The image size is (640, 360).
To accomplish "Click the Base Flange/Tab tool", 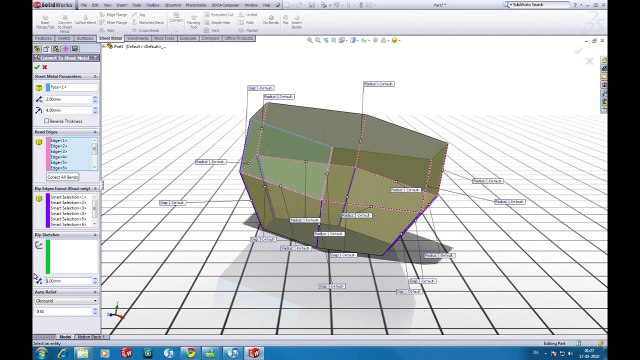I will click(x=45, y=23).
